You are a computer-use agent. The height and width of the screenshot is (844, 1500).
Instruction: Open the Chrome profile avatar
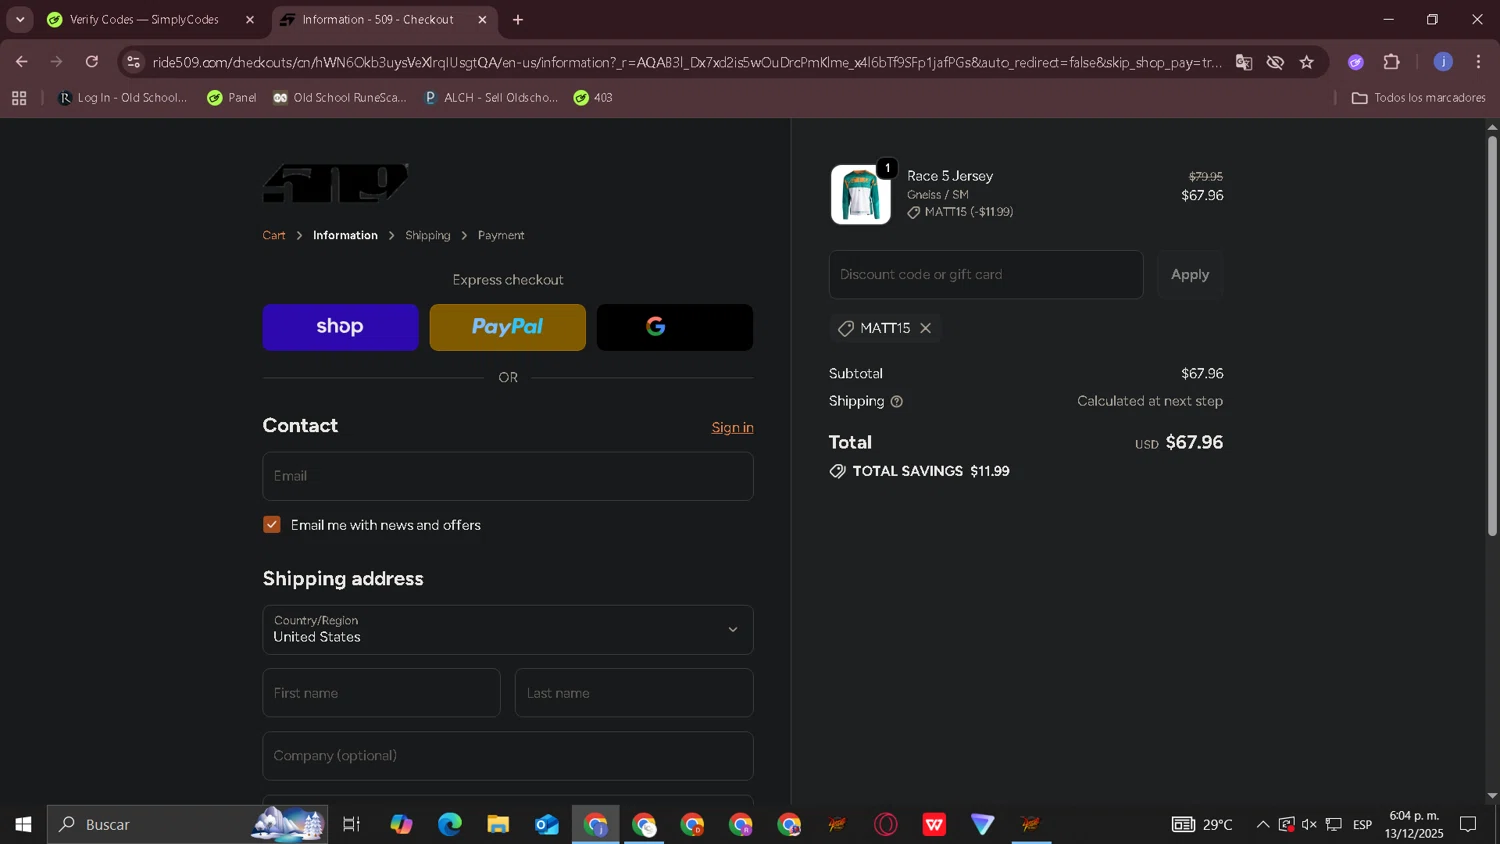click(1443, 62)
